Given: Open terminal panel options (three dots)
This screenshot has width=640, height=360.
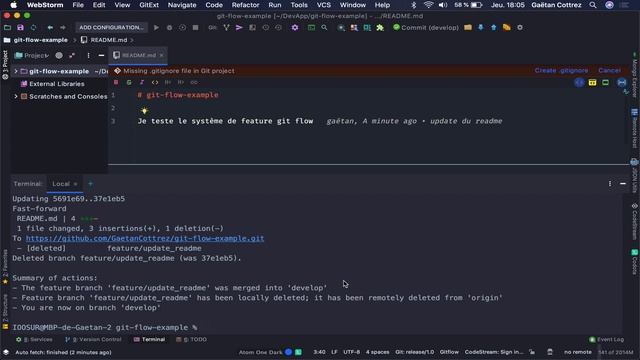Looking at the screenshot, I should click(x=610, y=184).
